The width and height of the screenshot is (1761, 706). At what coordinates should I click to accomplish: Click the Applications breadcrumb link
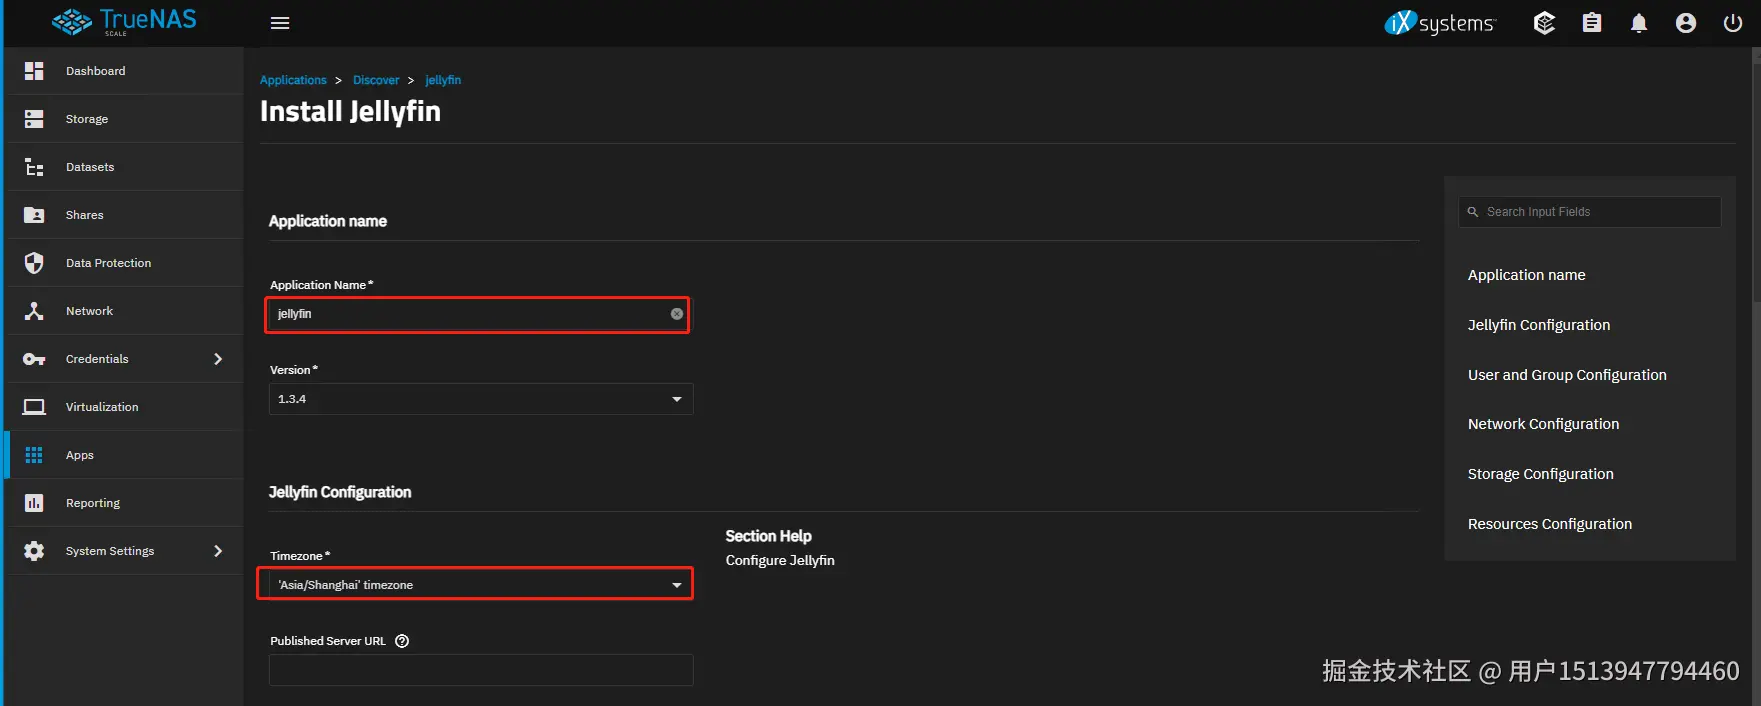[293, 80]
